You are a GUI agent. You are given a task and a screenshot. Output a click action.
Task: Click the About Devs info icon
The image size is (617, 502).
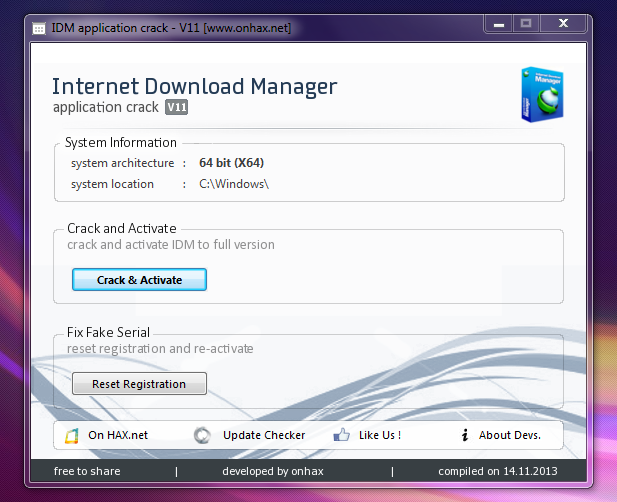465,435
